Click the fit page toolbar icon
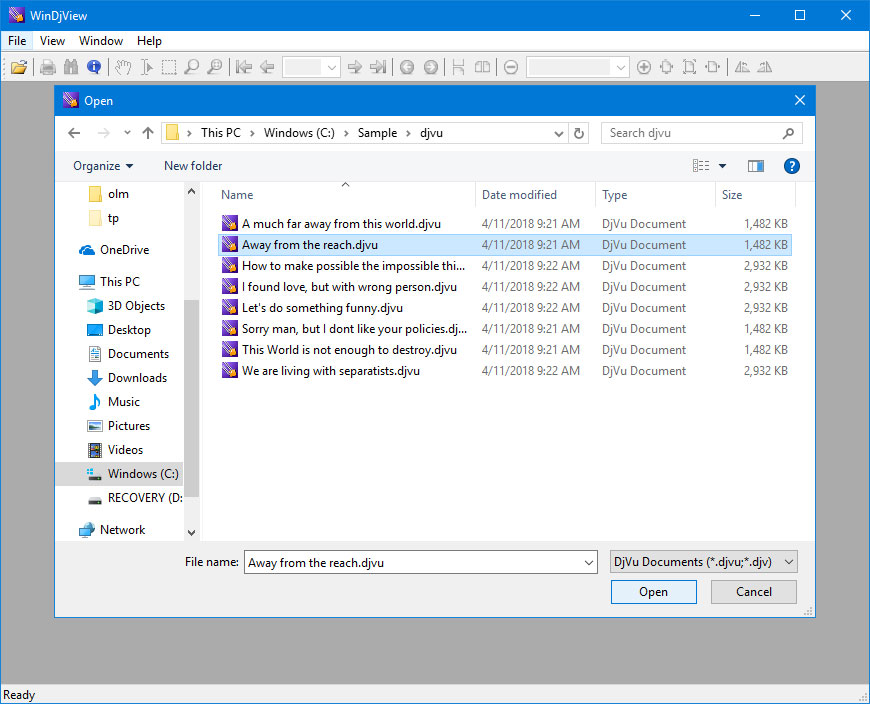 [x=689, y=68]
